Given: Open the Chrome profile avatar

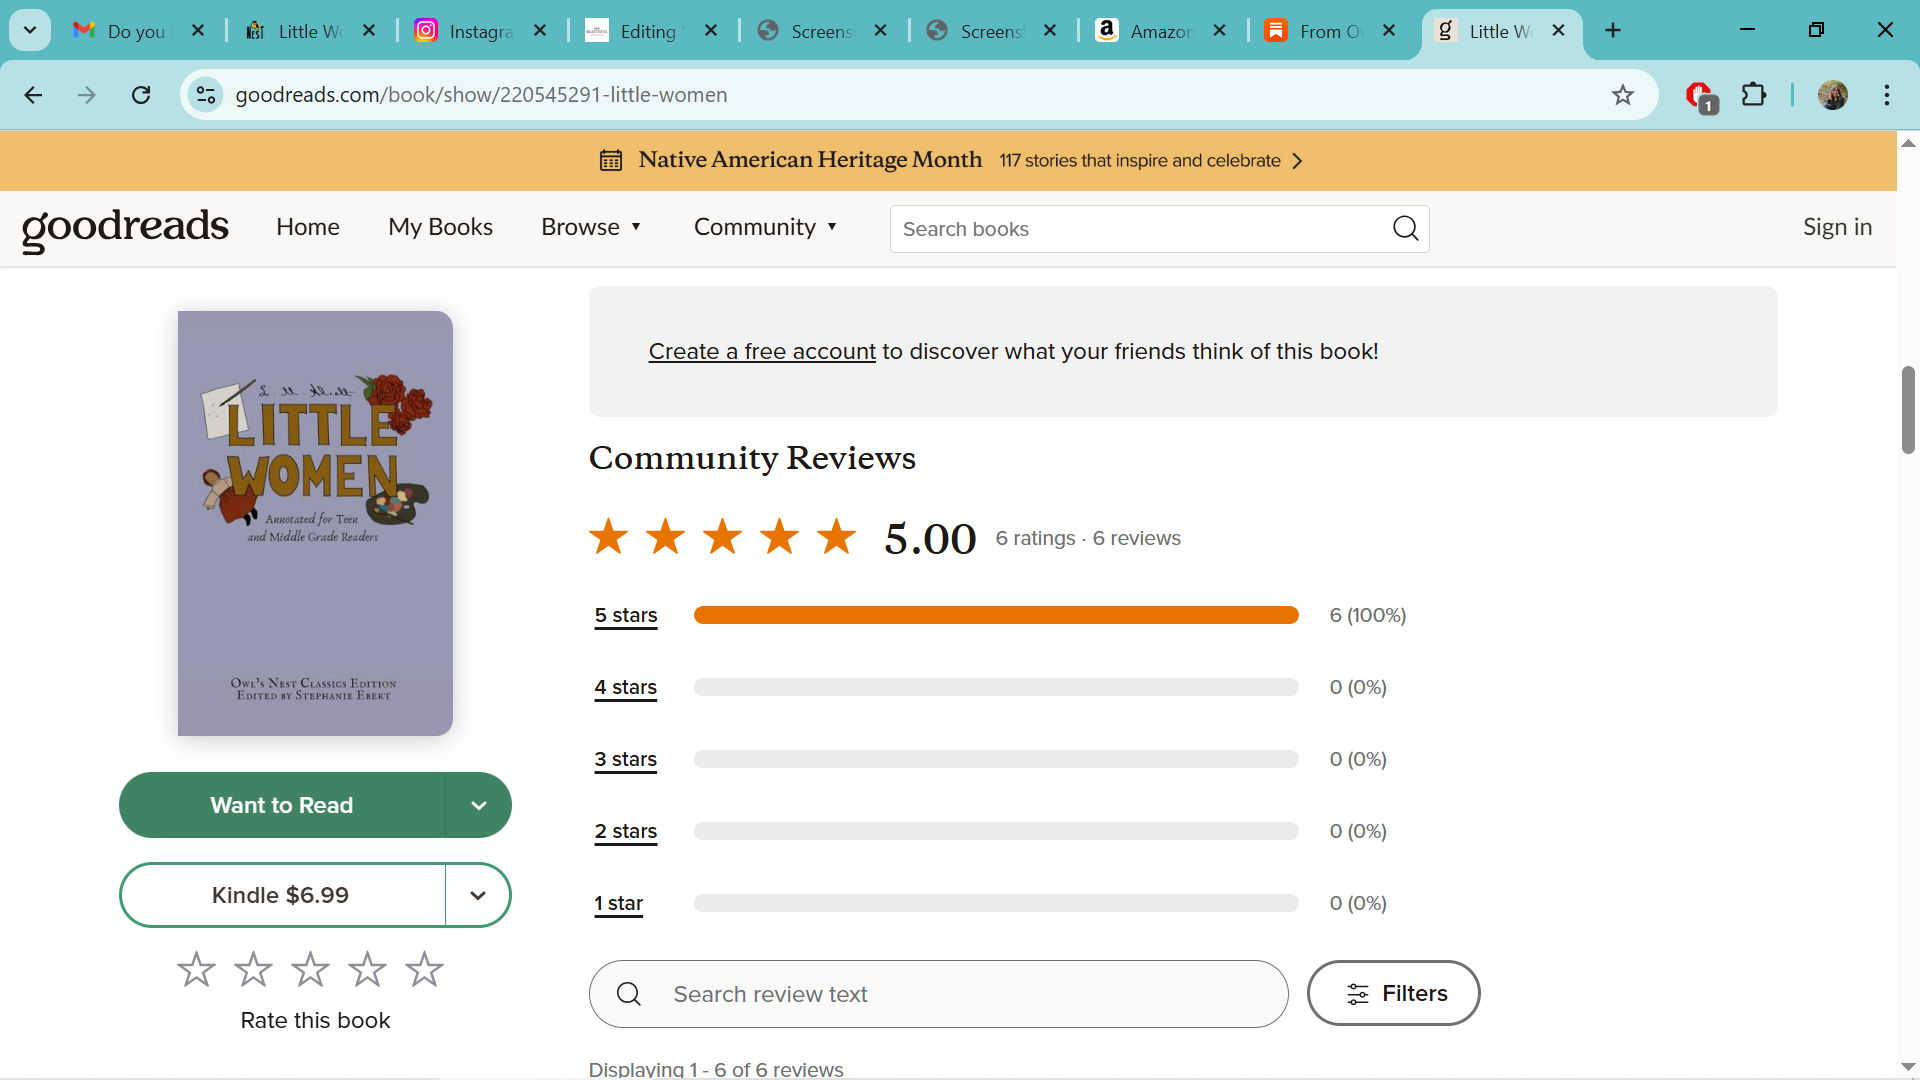Looking at the screenshot, I should pos(1832,95).
